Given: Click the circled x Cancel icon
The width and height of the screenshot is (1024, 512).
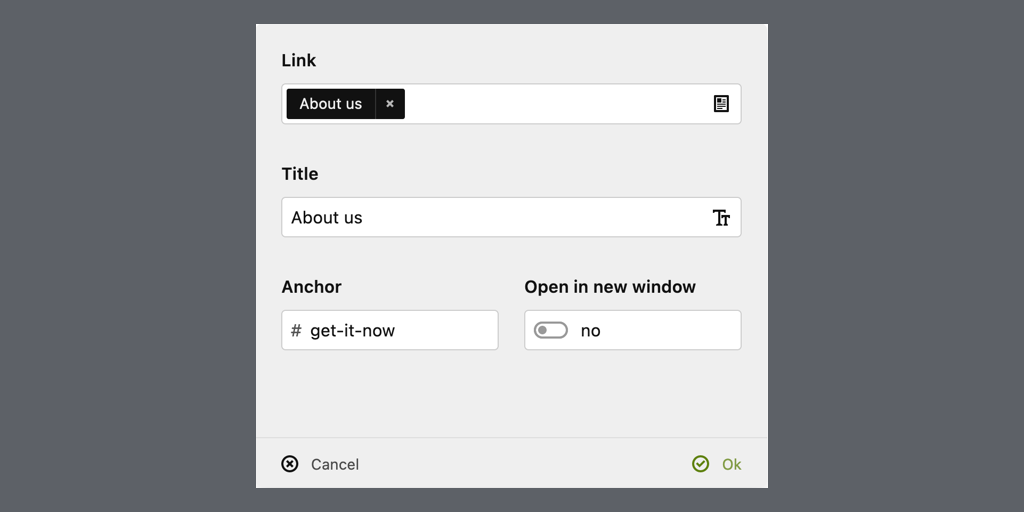Looking at the screenshot, I should click(289, 464).
